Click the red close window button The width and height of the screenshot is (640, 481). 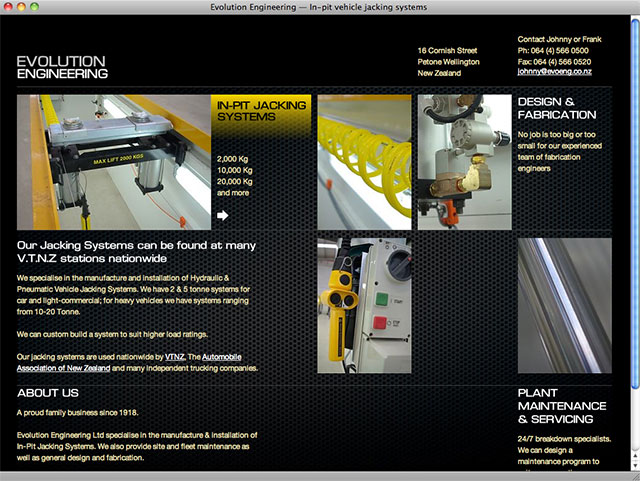coord(8,7)
